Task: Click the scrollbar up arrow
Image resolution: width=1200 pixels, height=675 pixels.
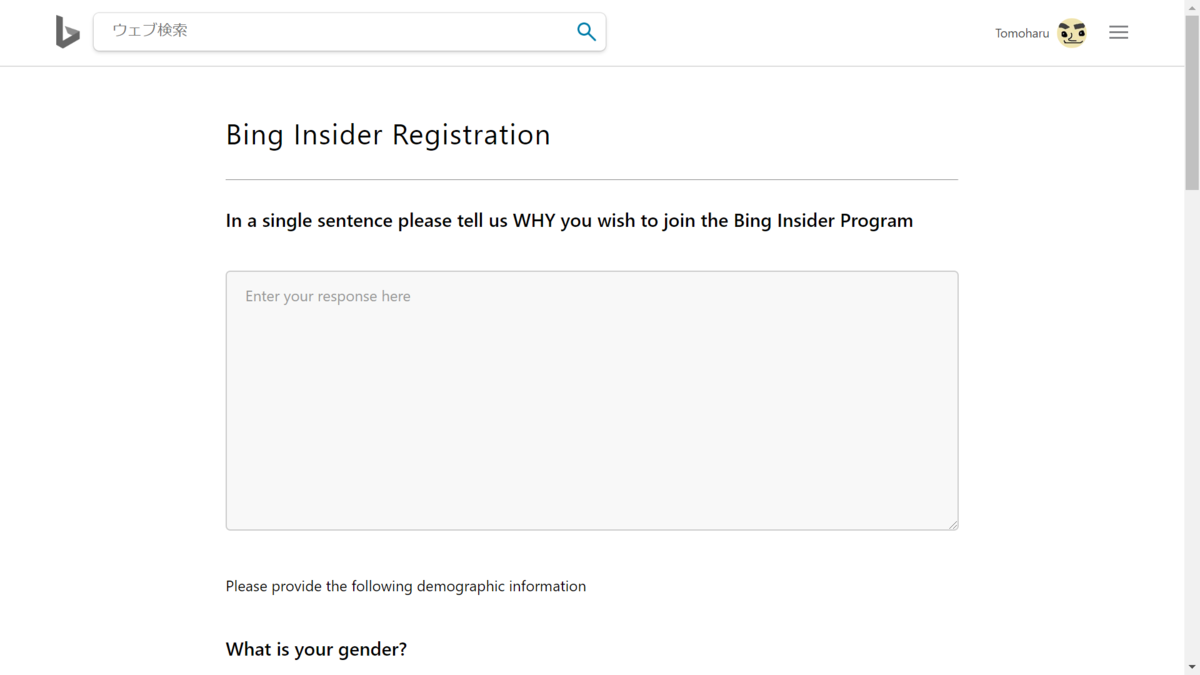Action: (1192, 7)
